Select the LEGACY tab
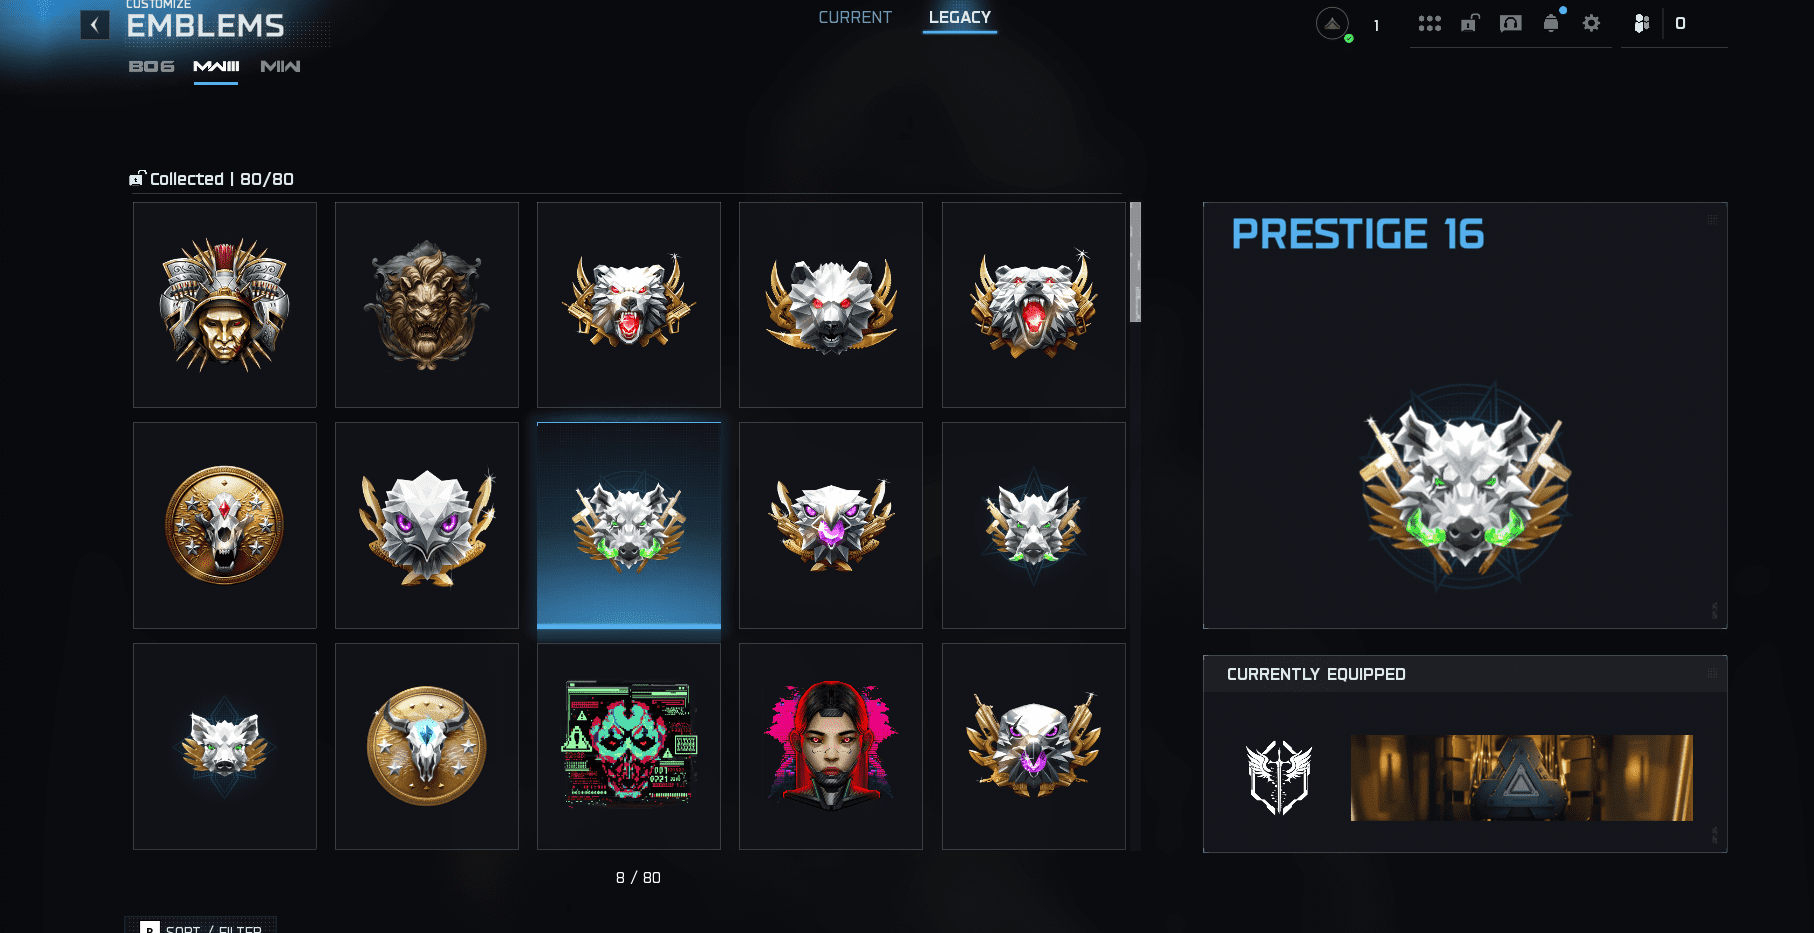 click(960, 17)
